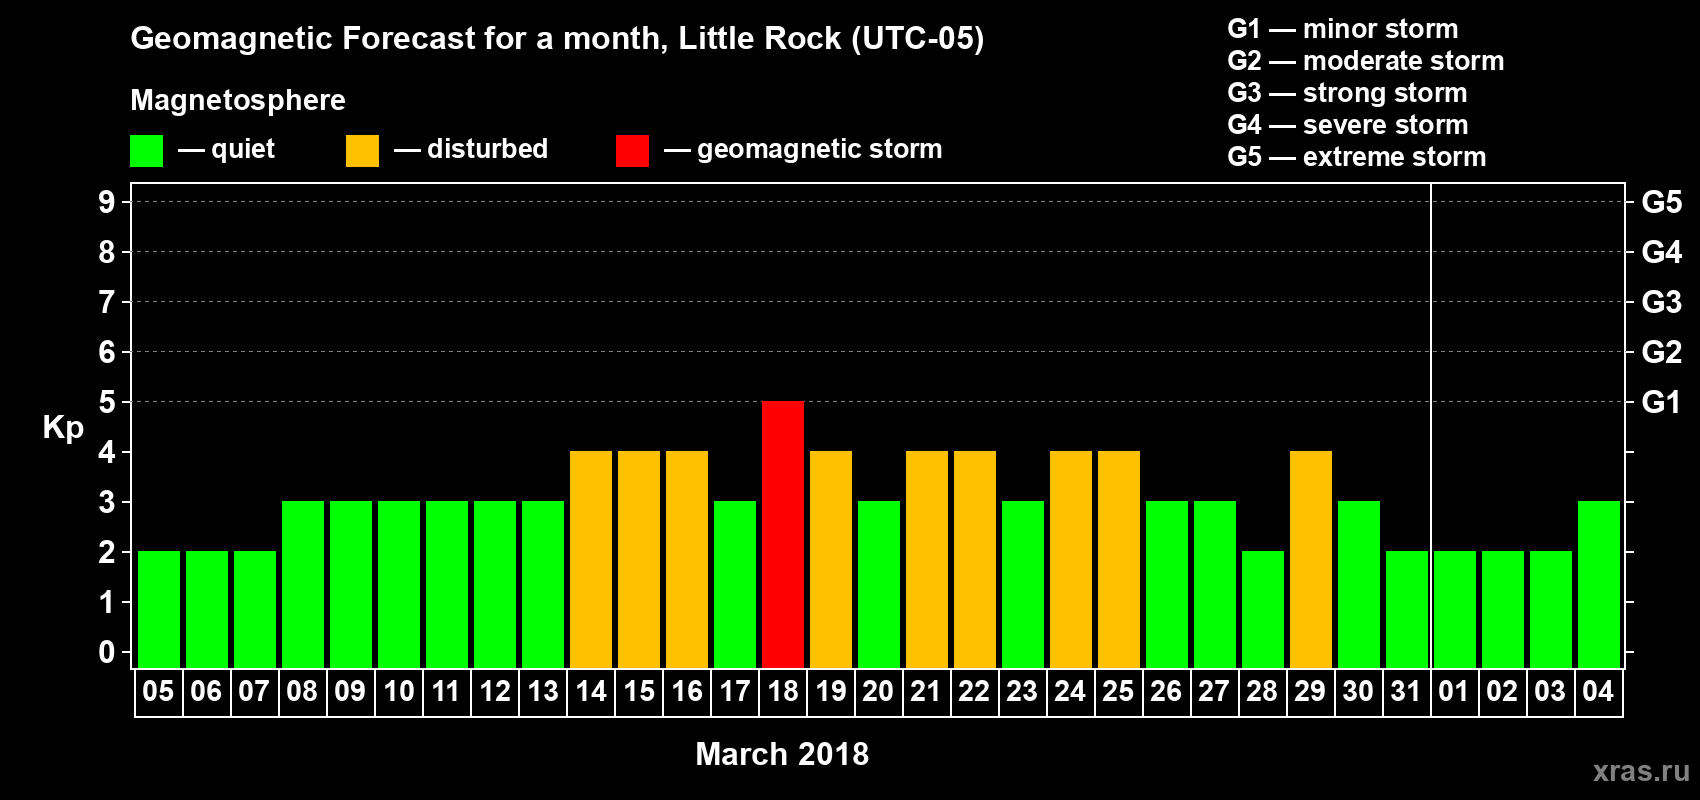Click the G5 label on right axis

pos(1661,202)
